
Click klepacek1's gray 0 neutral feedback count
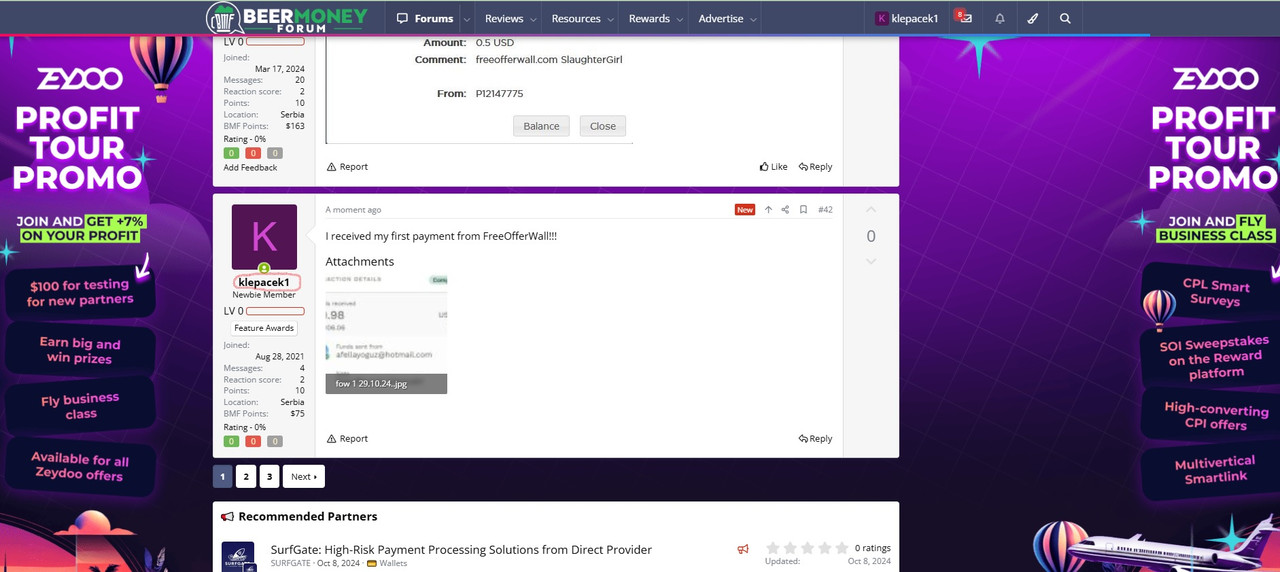click(x=275, y=441)
